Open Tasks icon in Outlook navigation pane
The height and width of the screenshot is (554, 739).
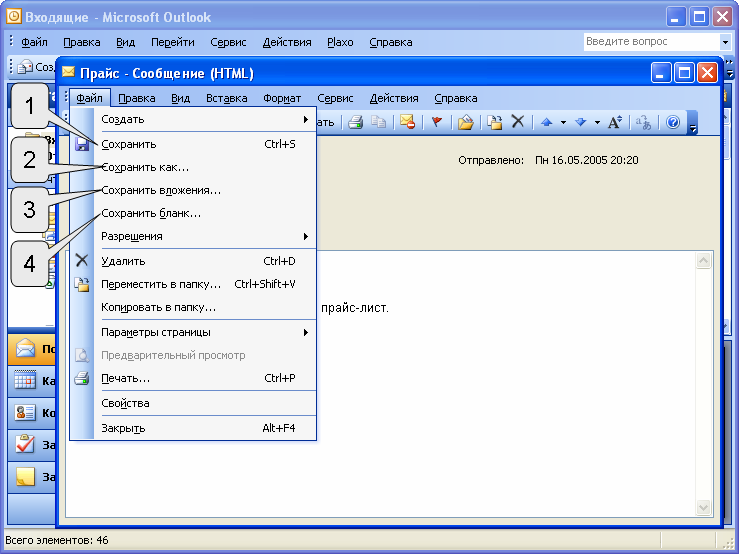tap(25, 445)
